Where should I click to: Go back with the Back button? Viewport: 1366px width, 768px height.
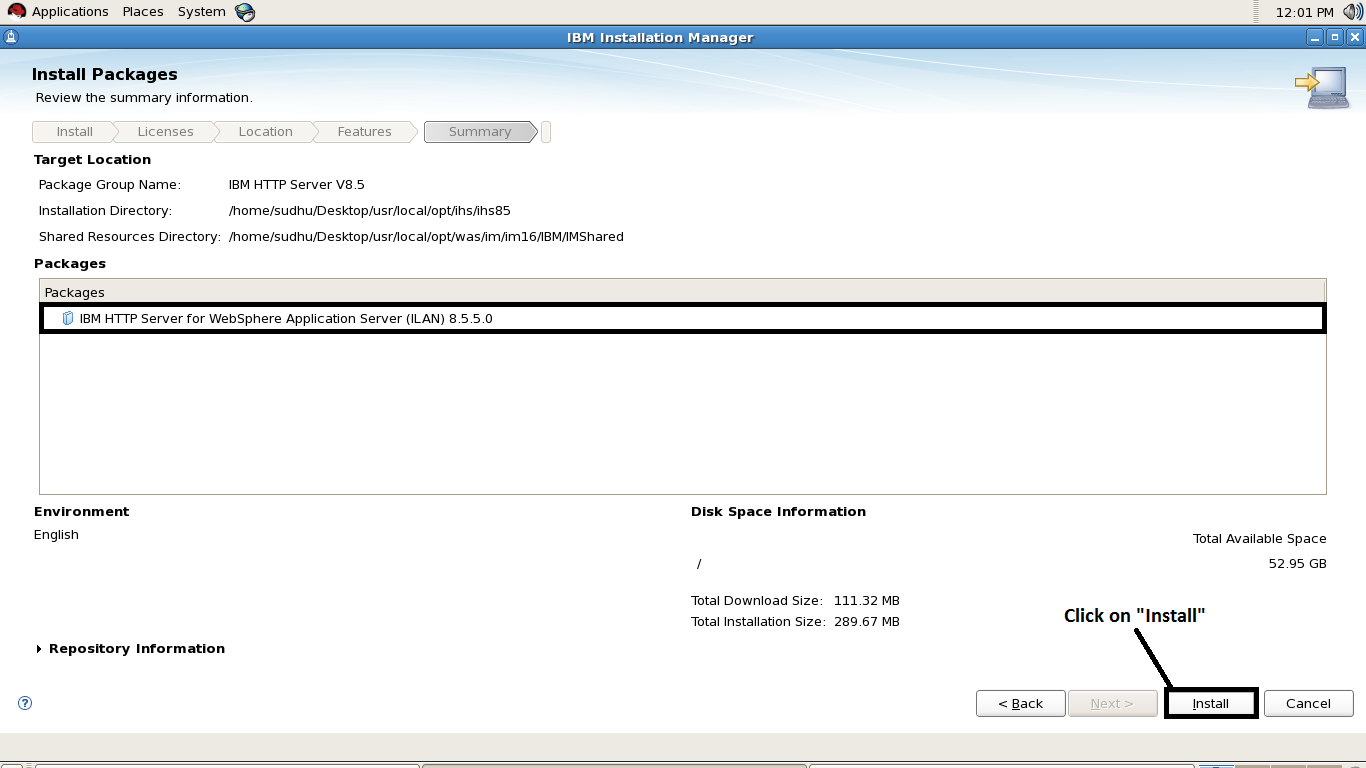[1020, 703]
